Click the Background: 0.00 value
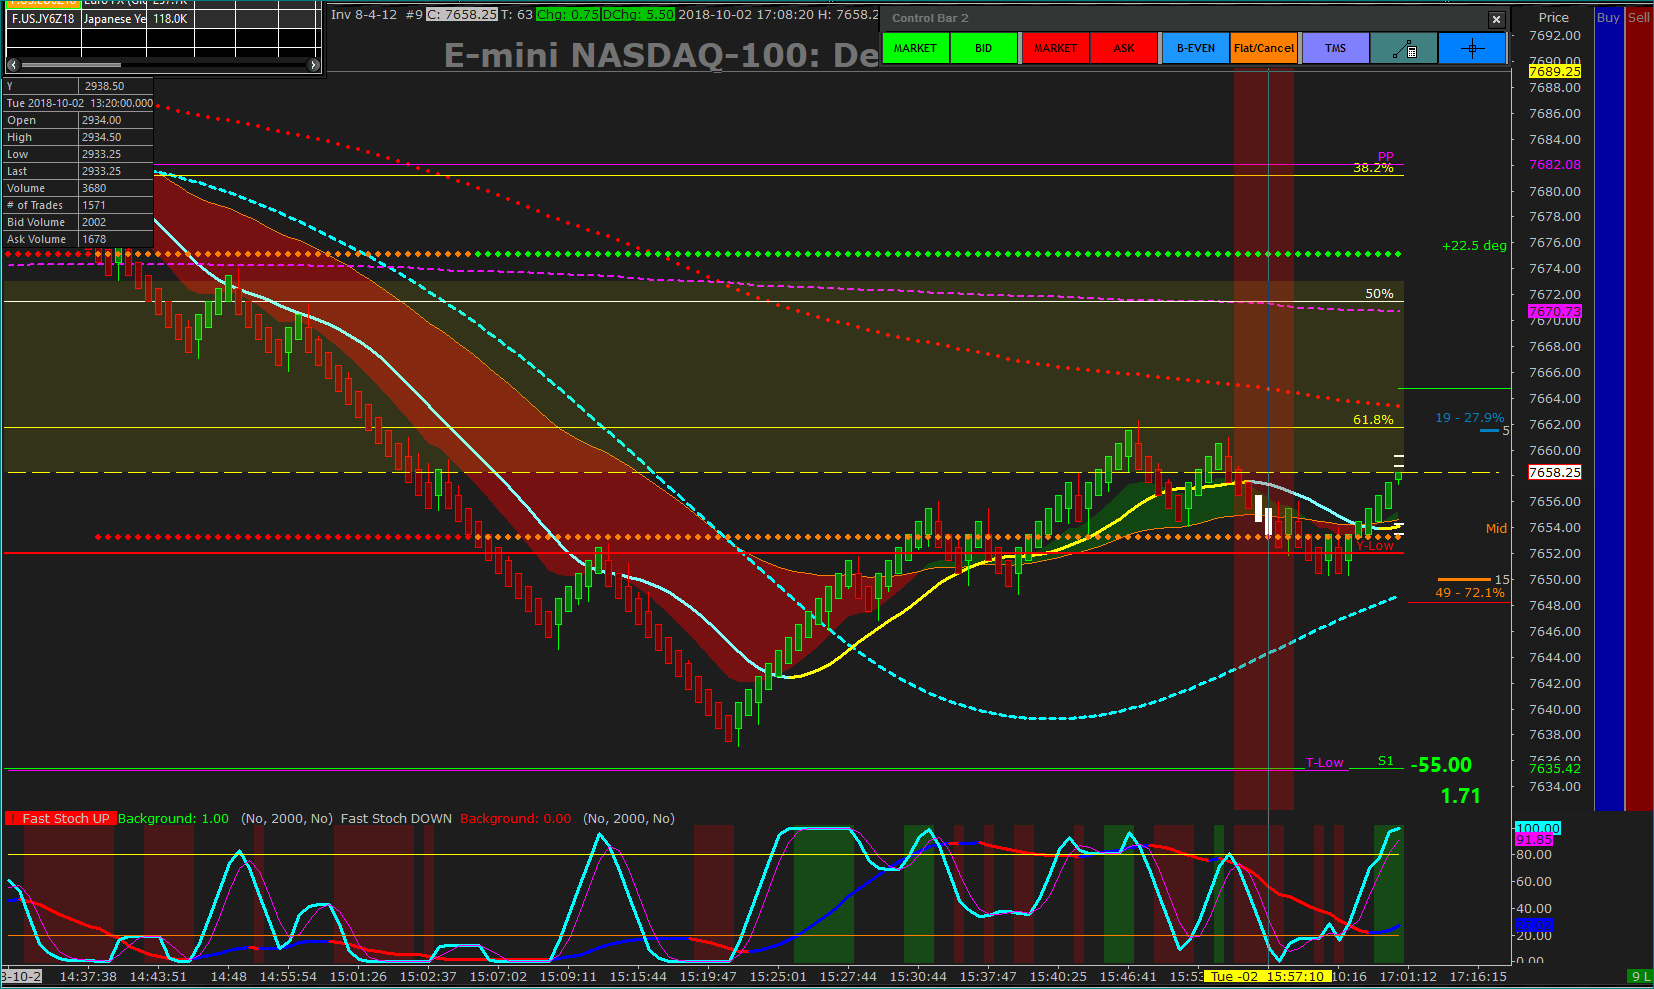1654x989 pixels. pyautogui.click(x=516, y=819)
